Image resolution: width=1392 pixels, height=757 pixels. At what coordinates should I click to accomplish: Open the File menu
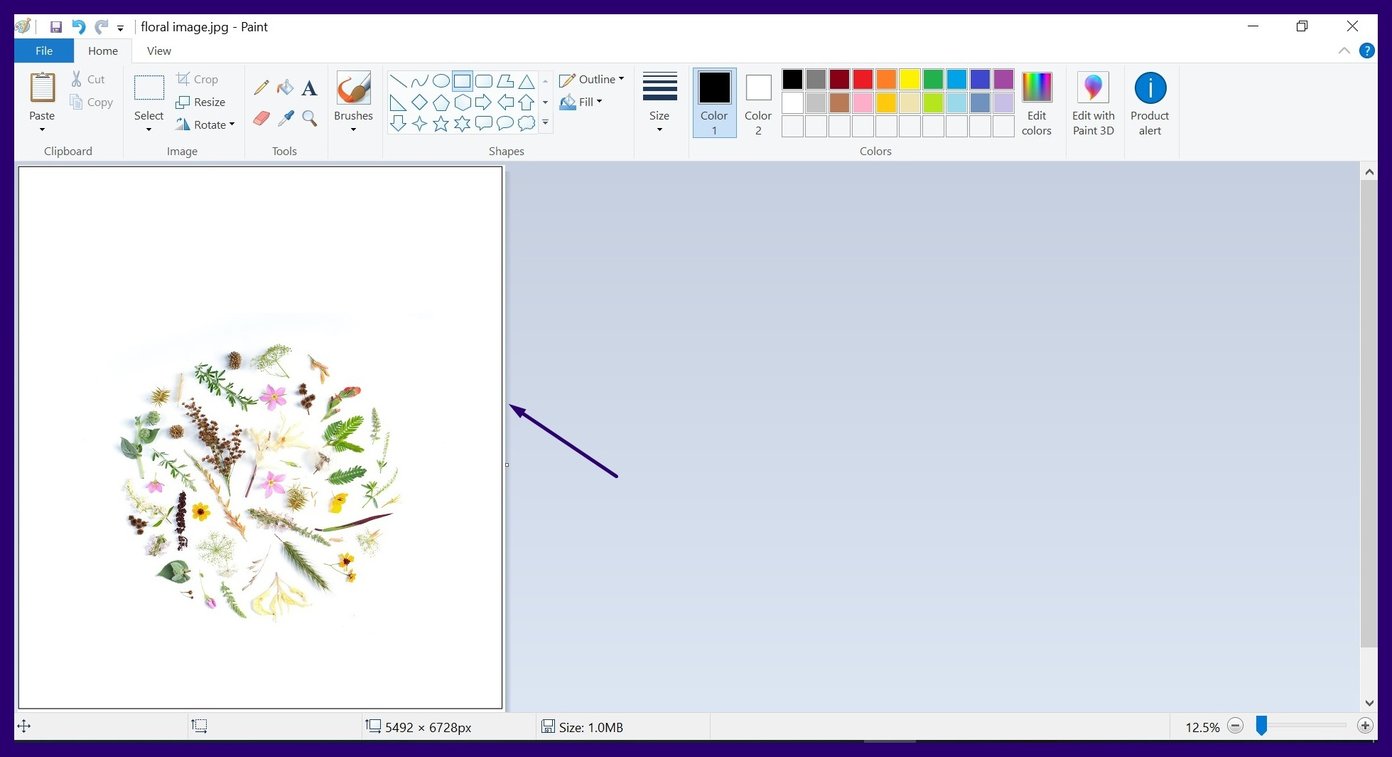[x=44, y=50]
